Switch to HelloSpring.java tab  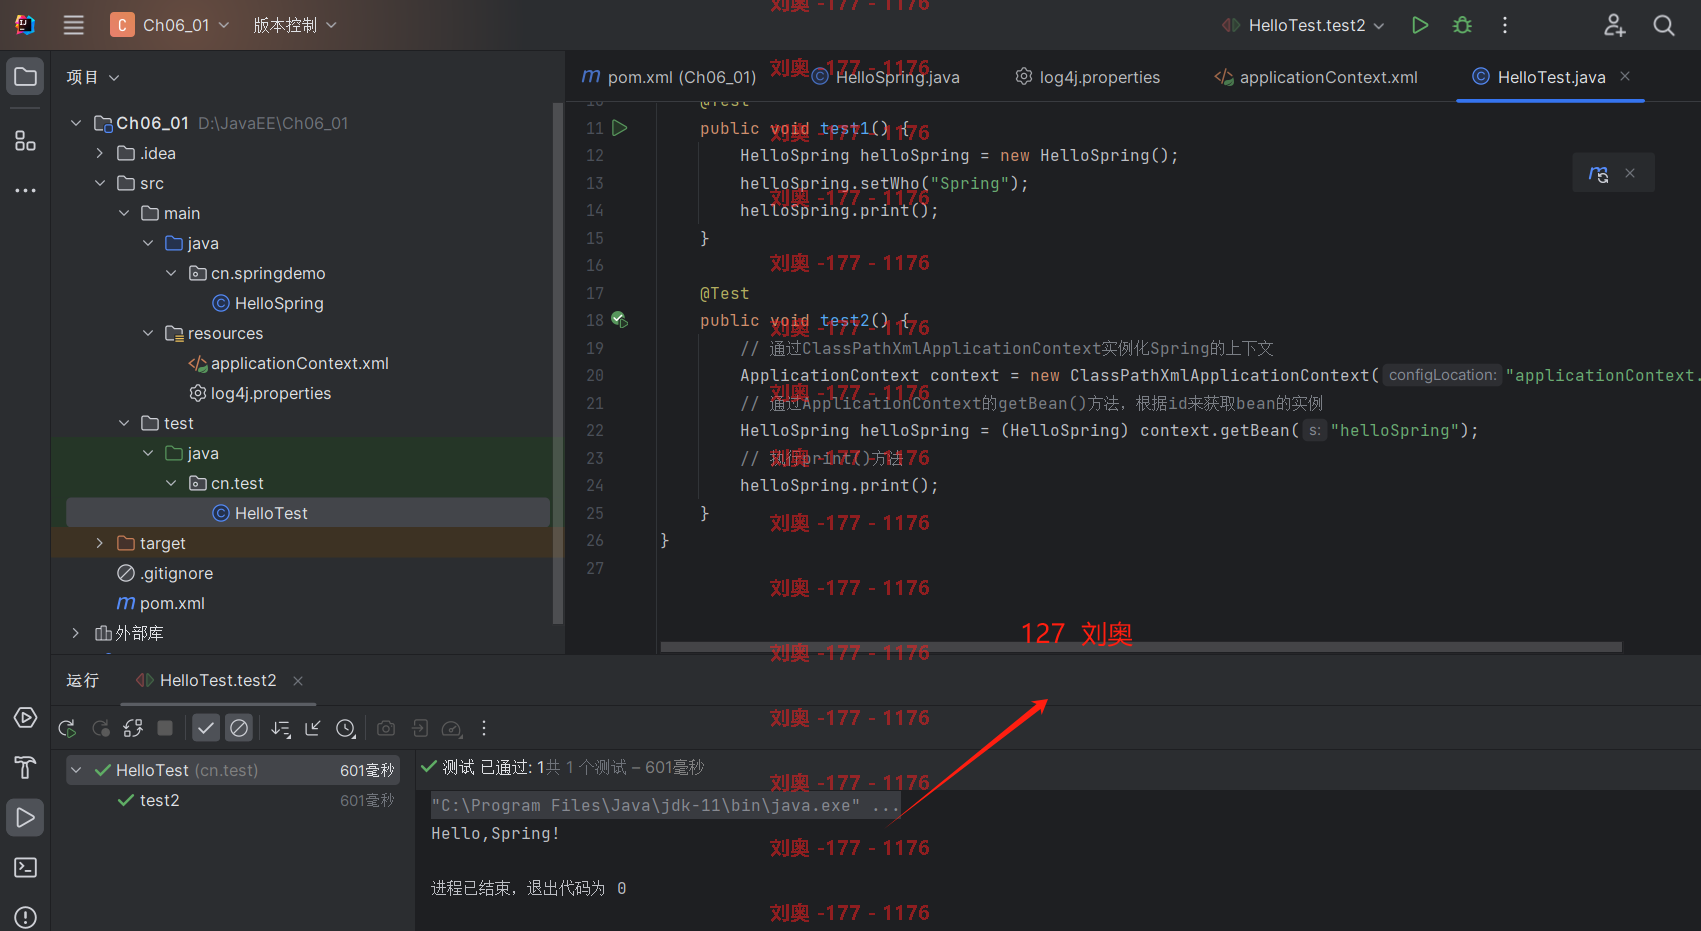(886, 77)
